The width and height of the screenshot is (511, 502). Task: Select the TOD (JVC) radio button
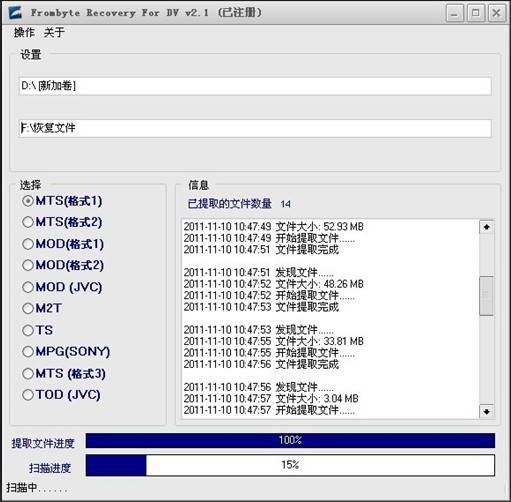(28, 395)
